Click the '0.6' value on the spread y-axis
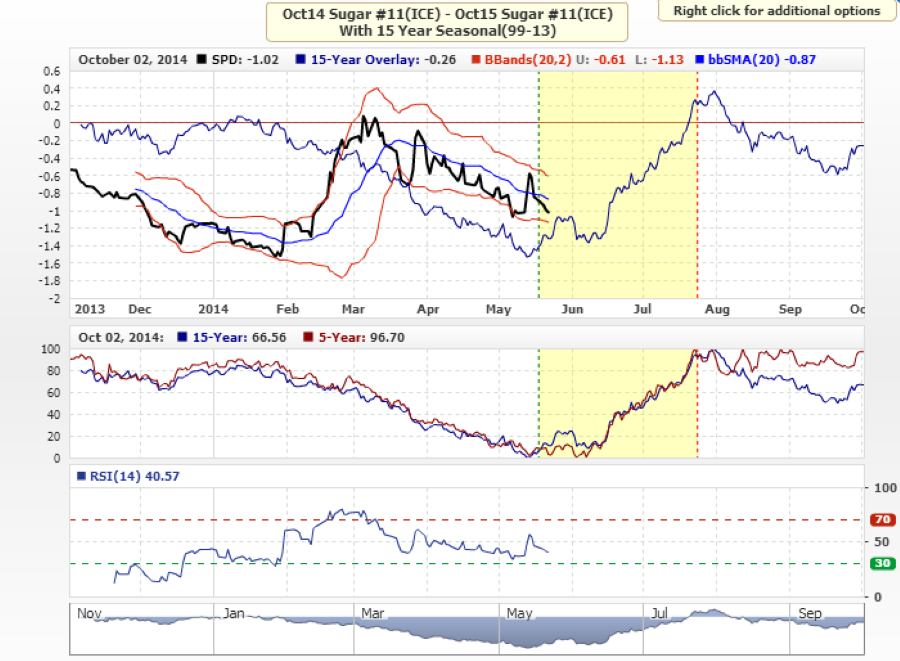900x661 pixels. tap(52, 71)
